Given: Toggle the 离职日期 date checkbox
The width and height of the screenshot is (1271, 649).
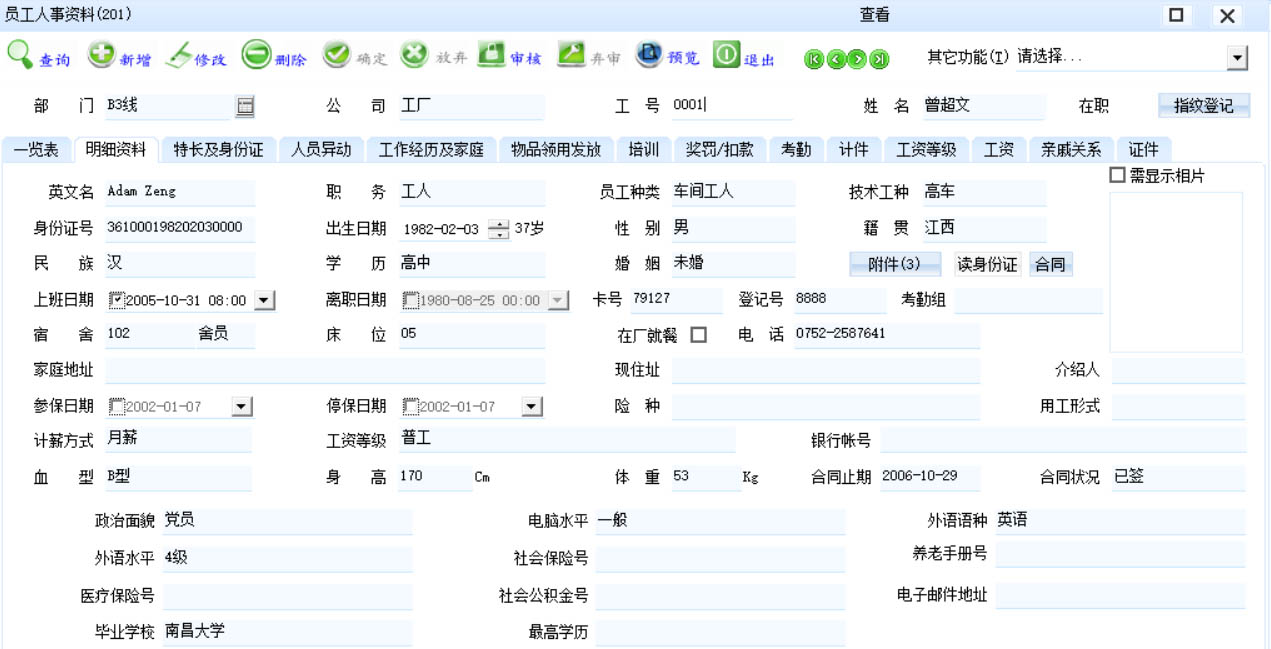Looking at the screenshot, I should (411, 299).
